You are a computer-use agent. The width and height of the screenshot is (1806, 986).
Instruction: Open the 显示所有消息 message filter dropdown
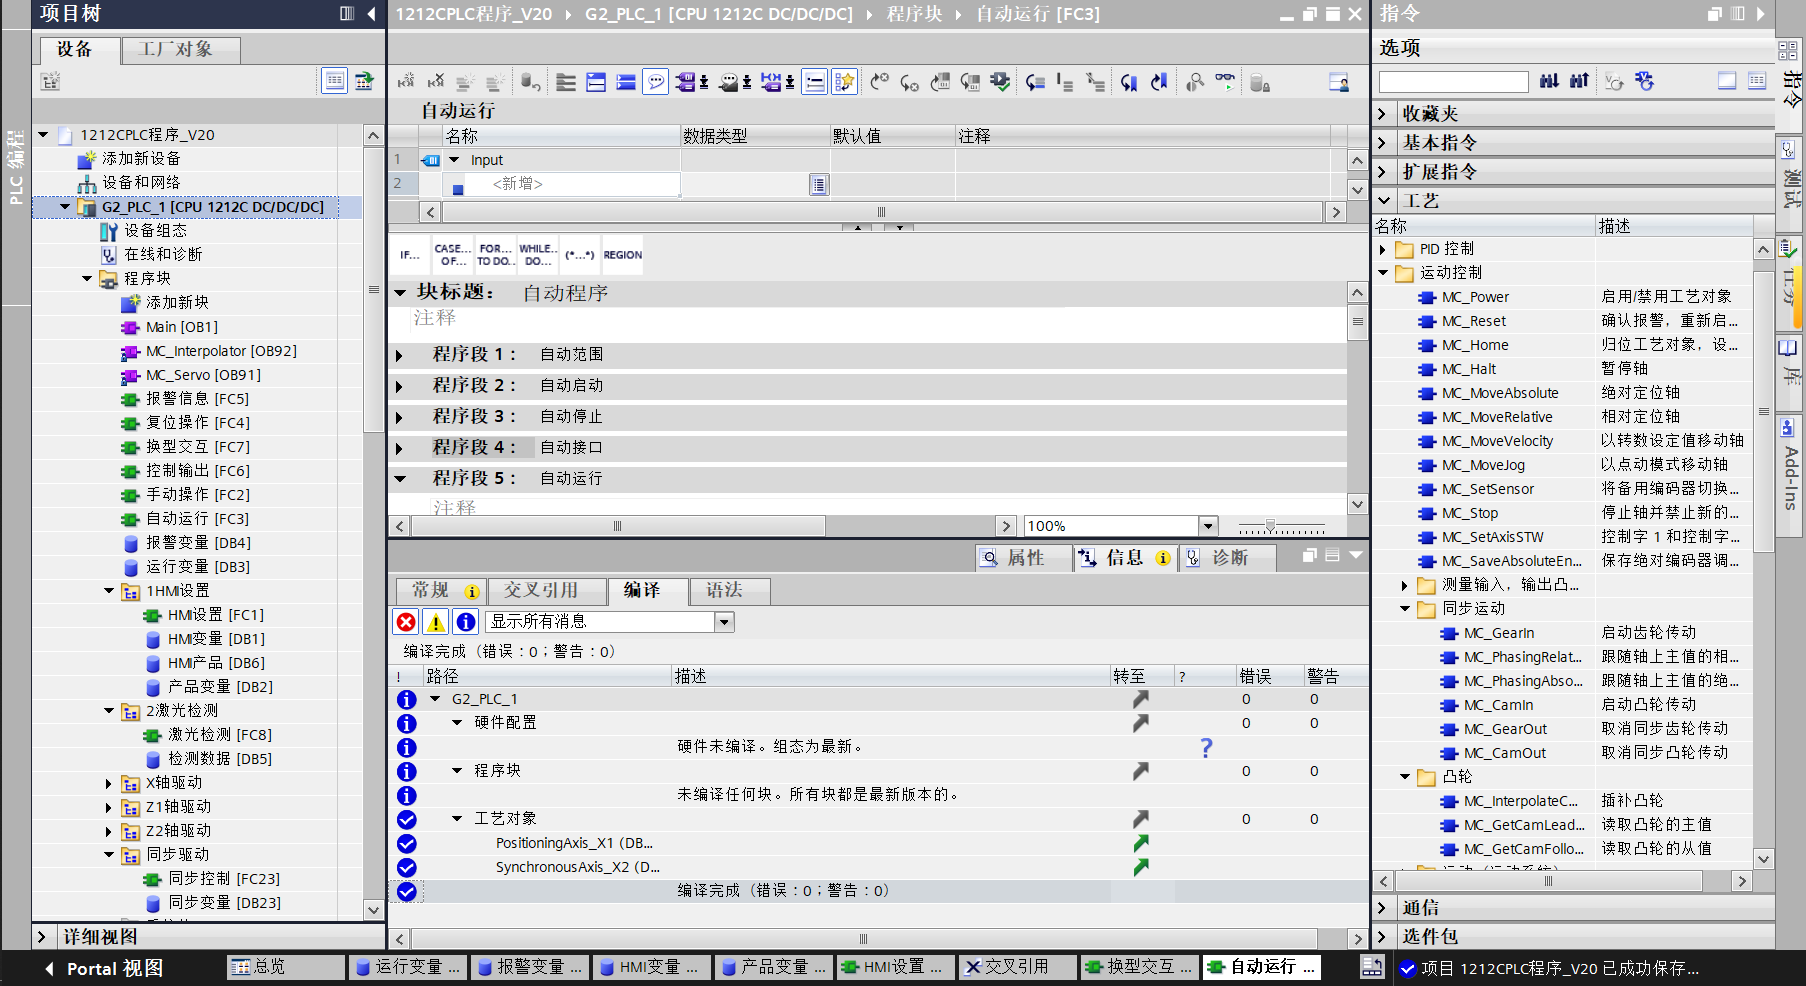(724, 622)
